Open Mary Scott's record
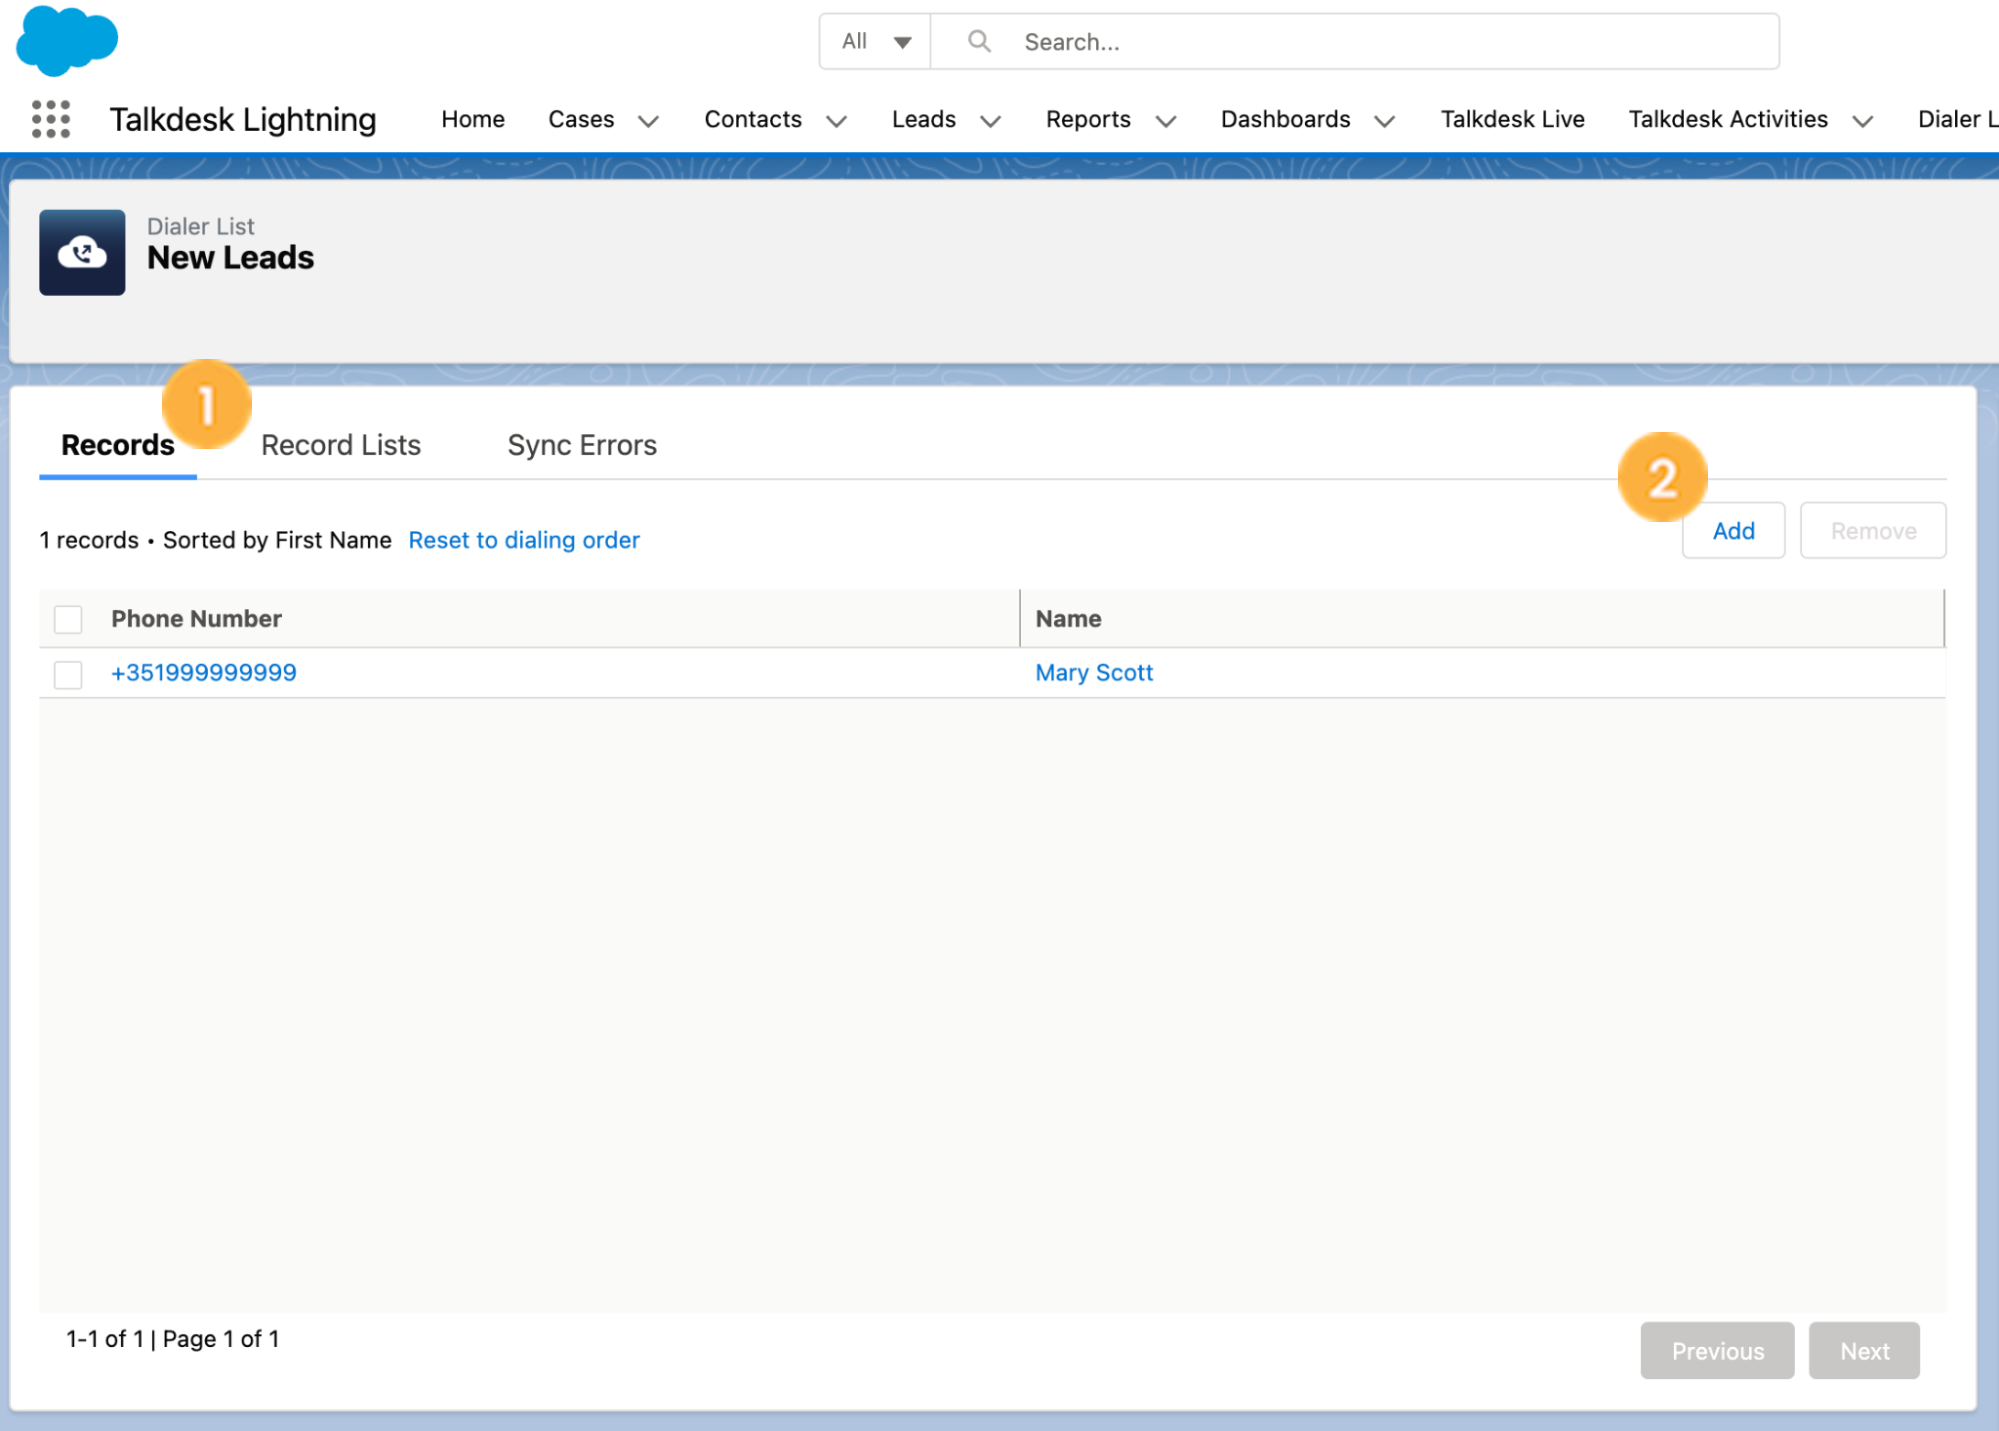The width and height of the screenshot is (1999, 1431). coord(1093,672)
